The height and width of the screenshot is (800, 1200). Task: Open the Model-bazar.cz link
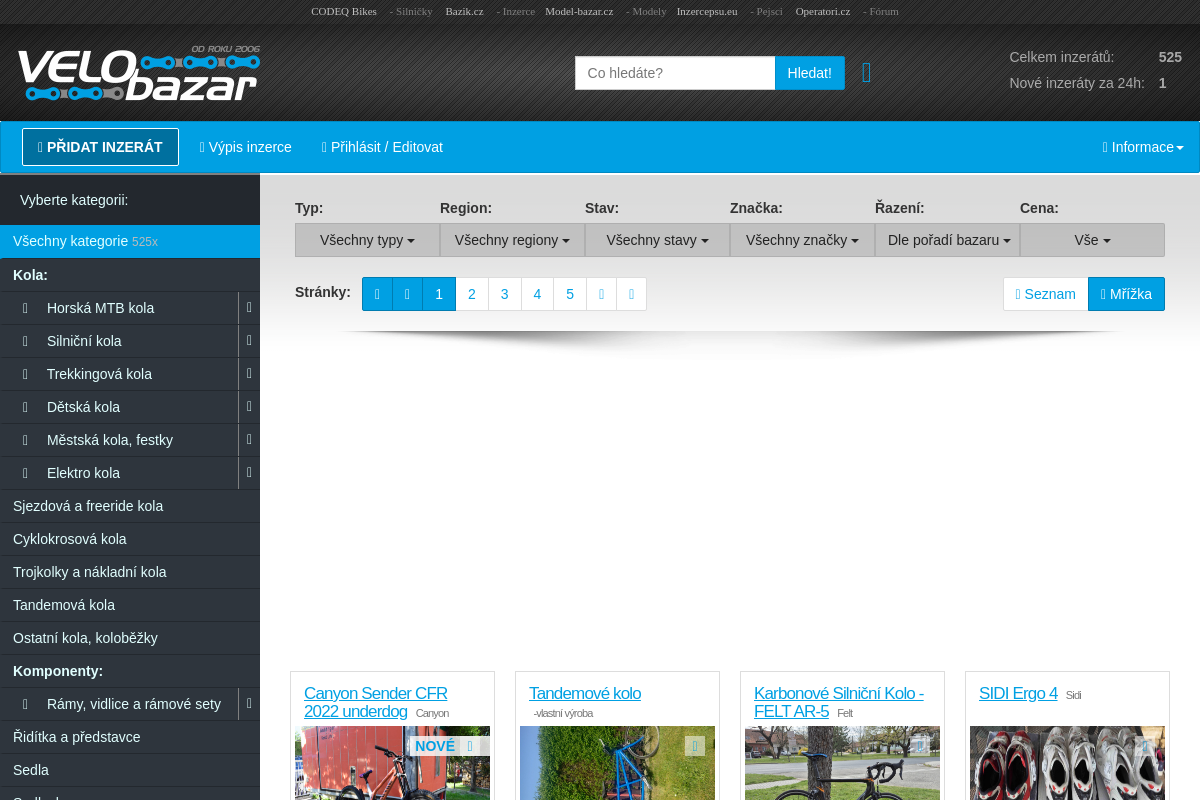[579, 11]
